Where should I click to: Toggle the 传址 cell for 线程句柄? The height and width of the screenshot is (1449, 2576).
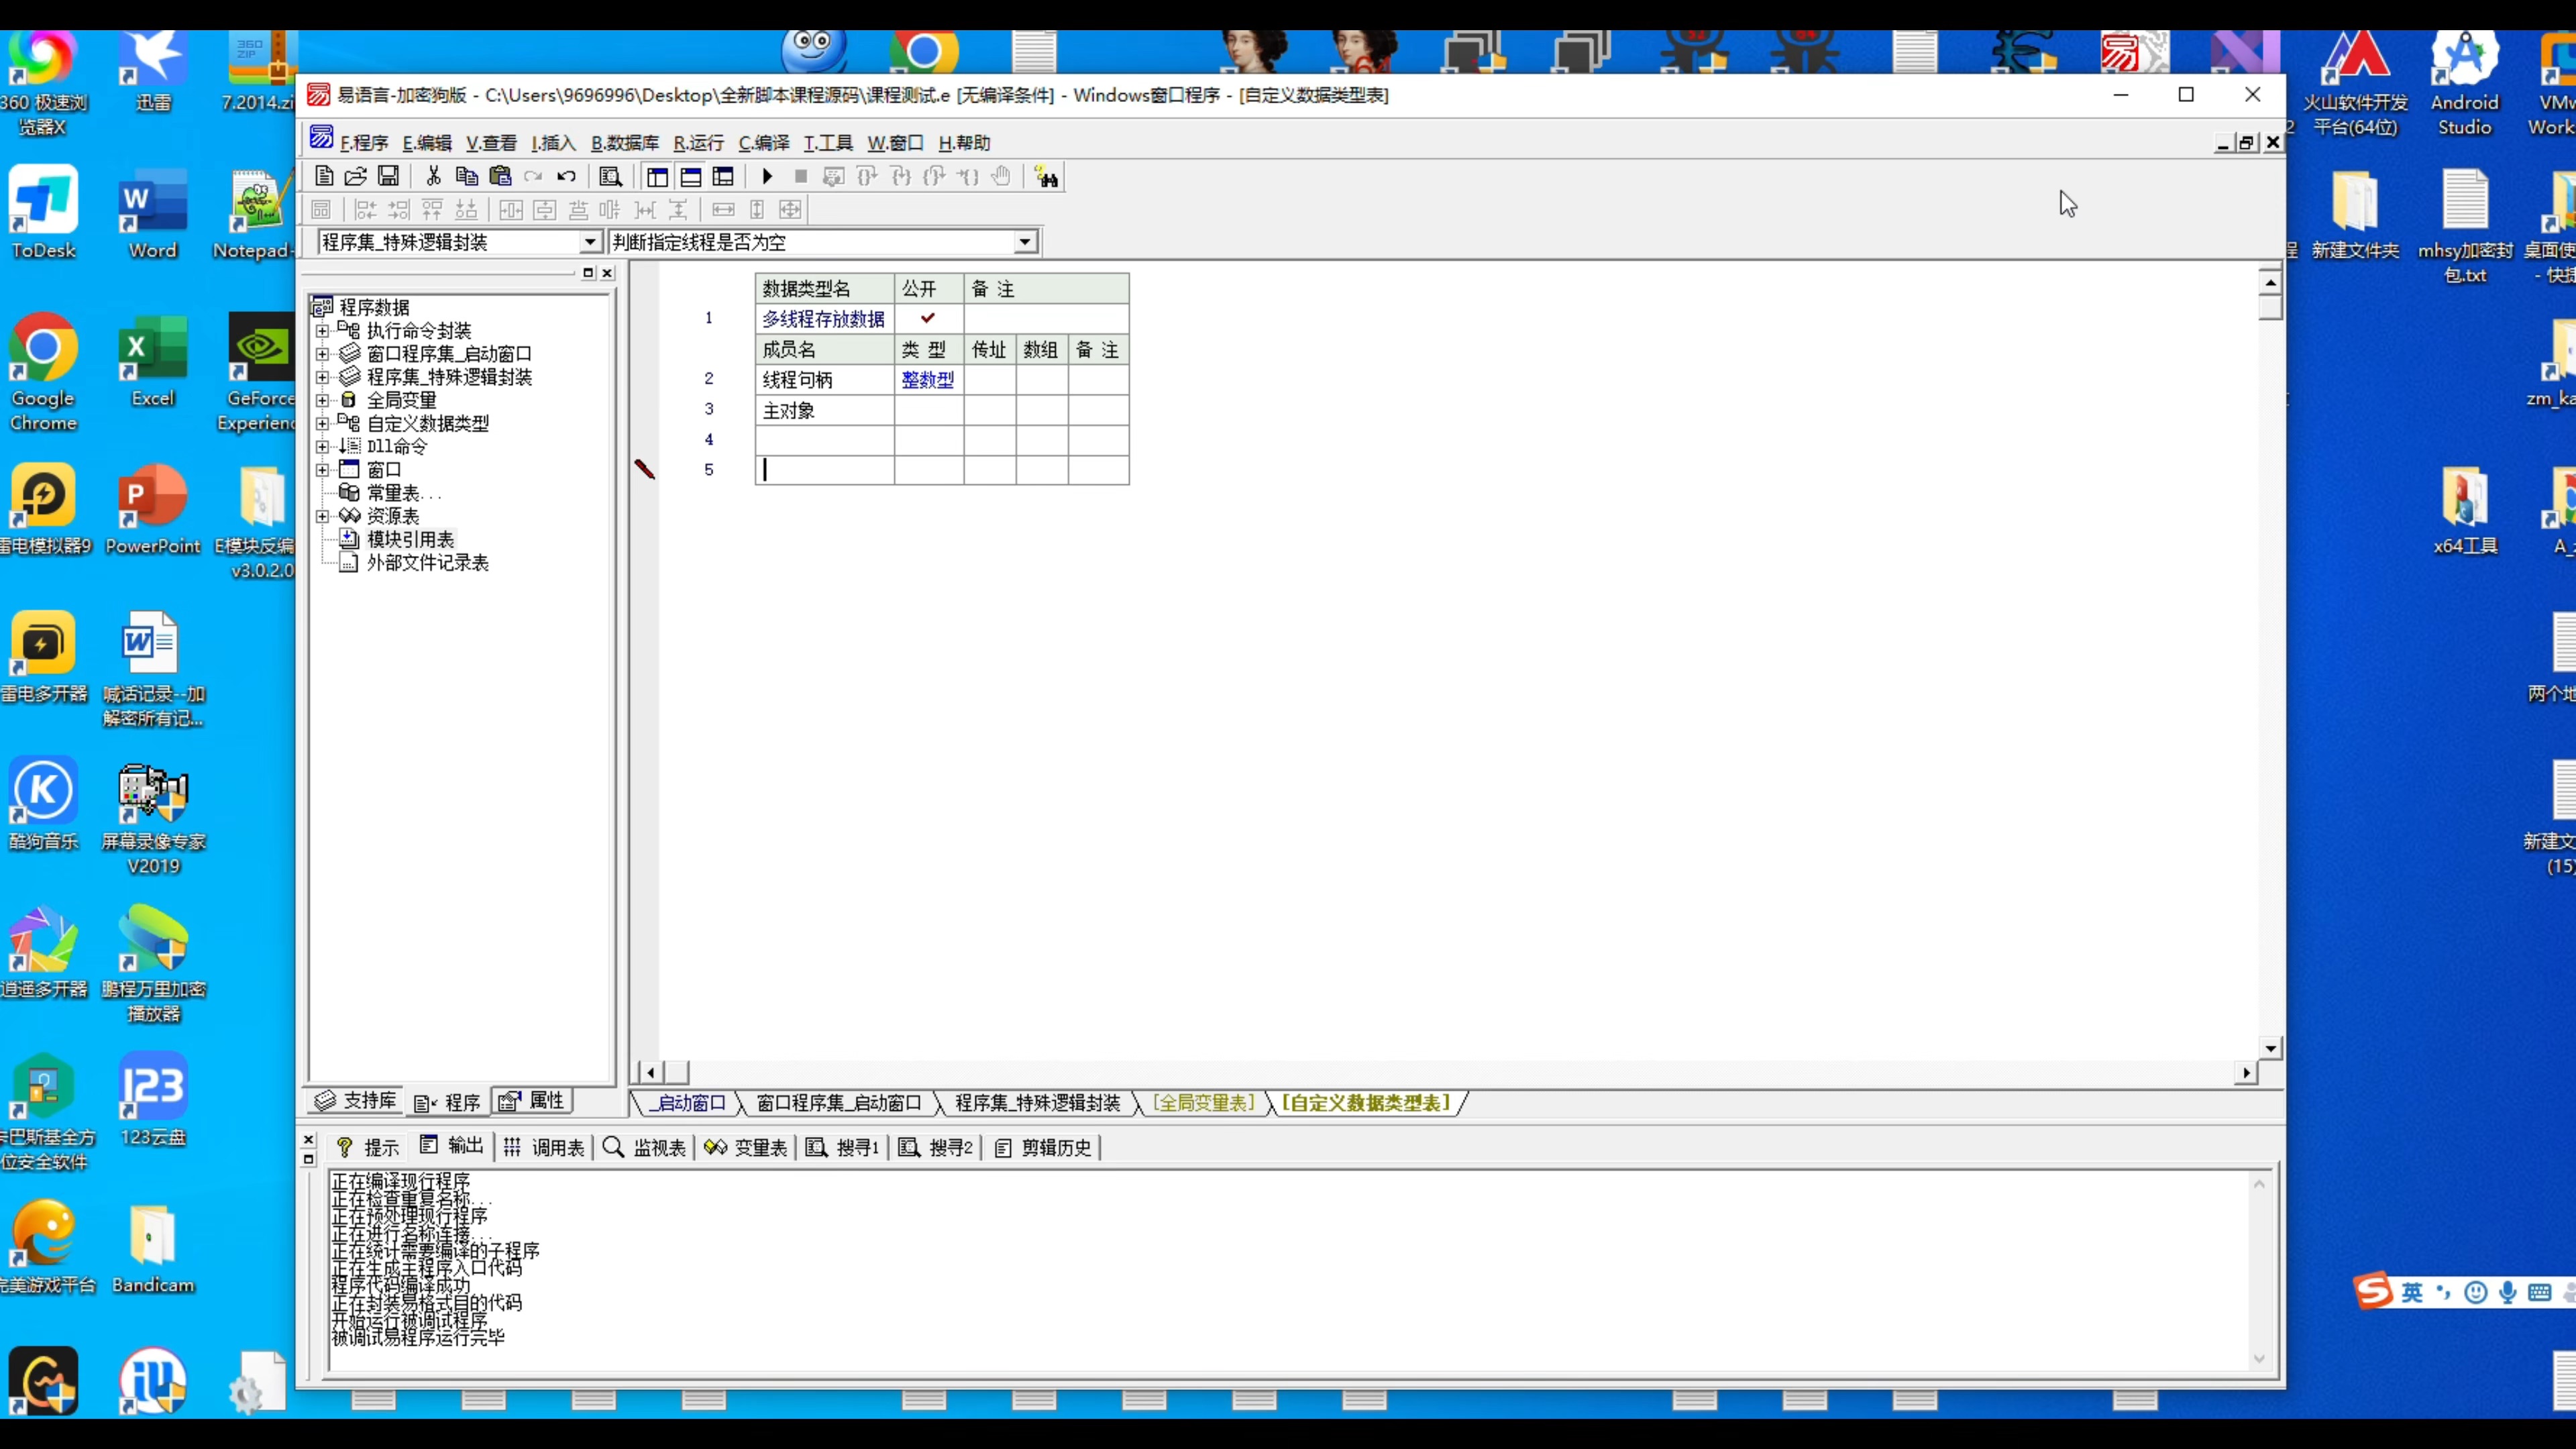[x=989, y=380]
